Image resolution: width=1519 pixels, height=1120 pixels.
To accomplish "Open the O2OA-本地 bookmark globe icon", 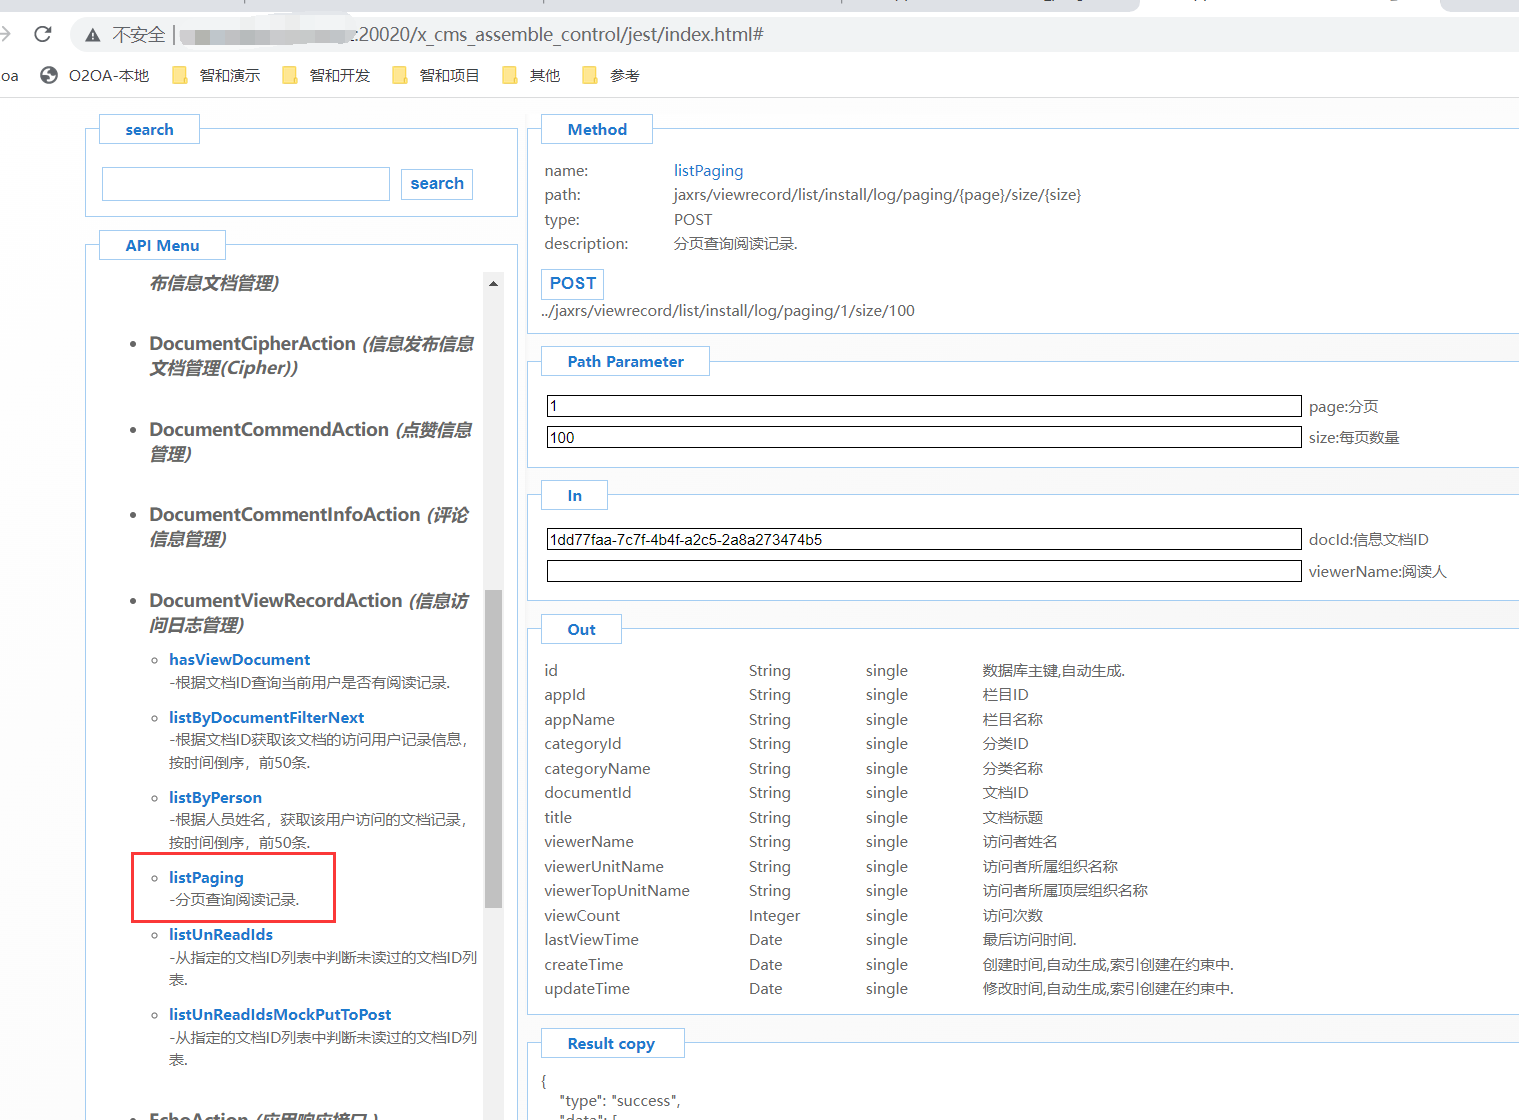I will pos(49,76).
